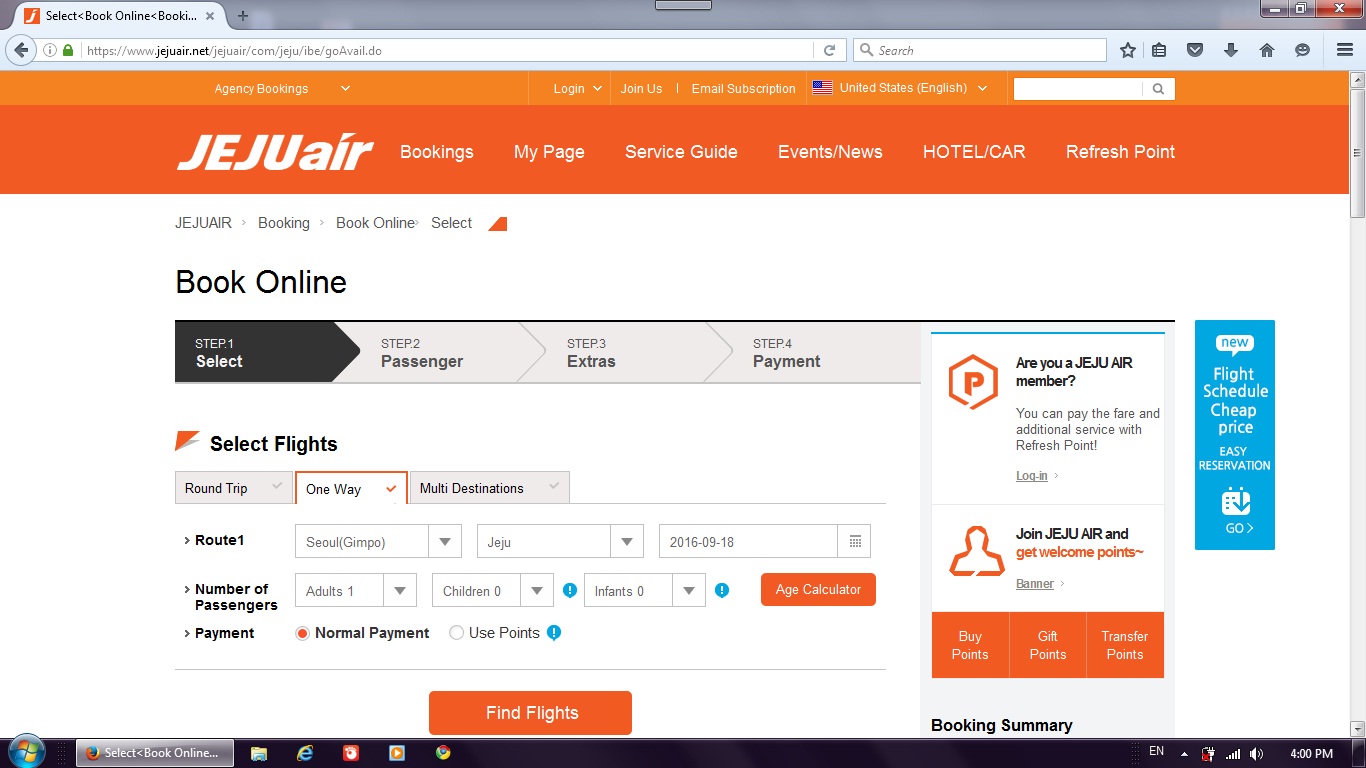The image size is (1366, 768).
Task: Click the United States flag icon
Action: (822, 88)
